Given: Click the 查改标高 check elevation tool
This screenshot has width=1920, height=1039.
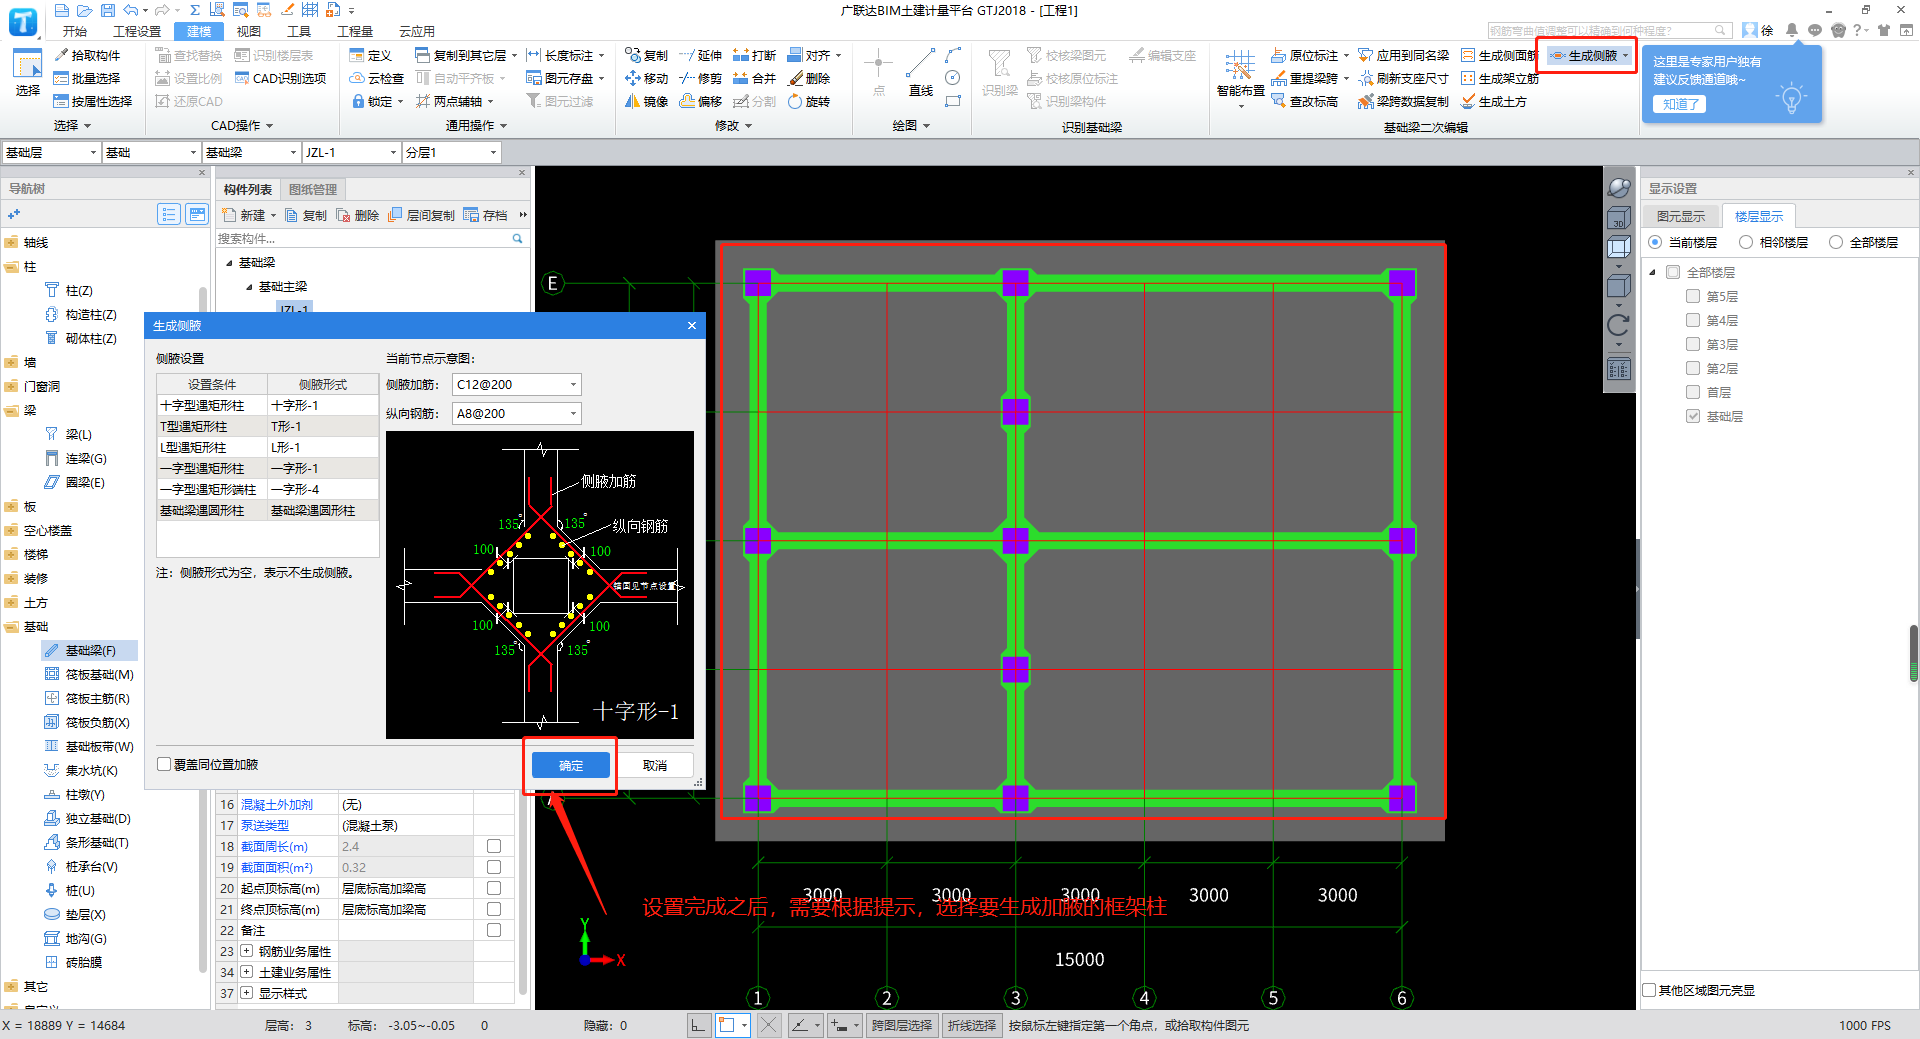Looking at the screenshot, I should pyautogui.click(x=1305, y=101).
